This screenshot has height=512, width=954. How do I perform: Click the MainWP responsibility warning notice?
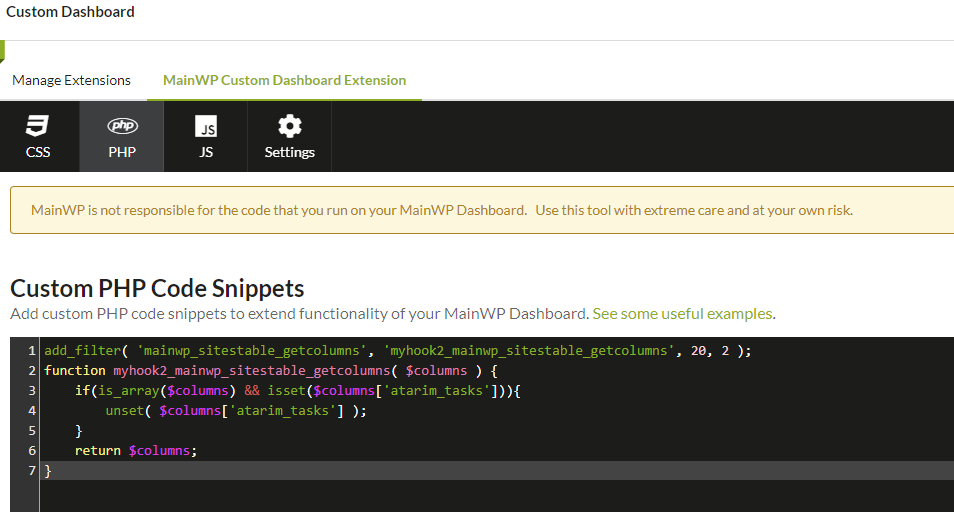[482, 210]
